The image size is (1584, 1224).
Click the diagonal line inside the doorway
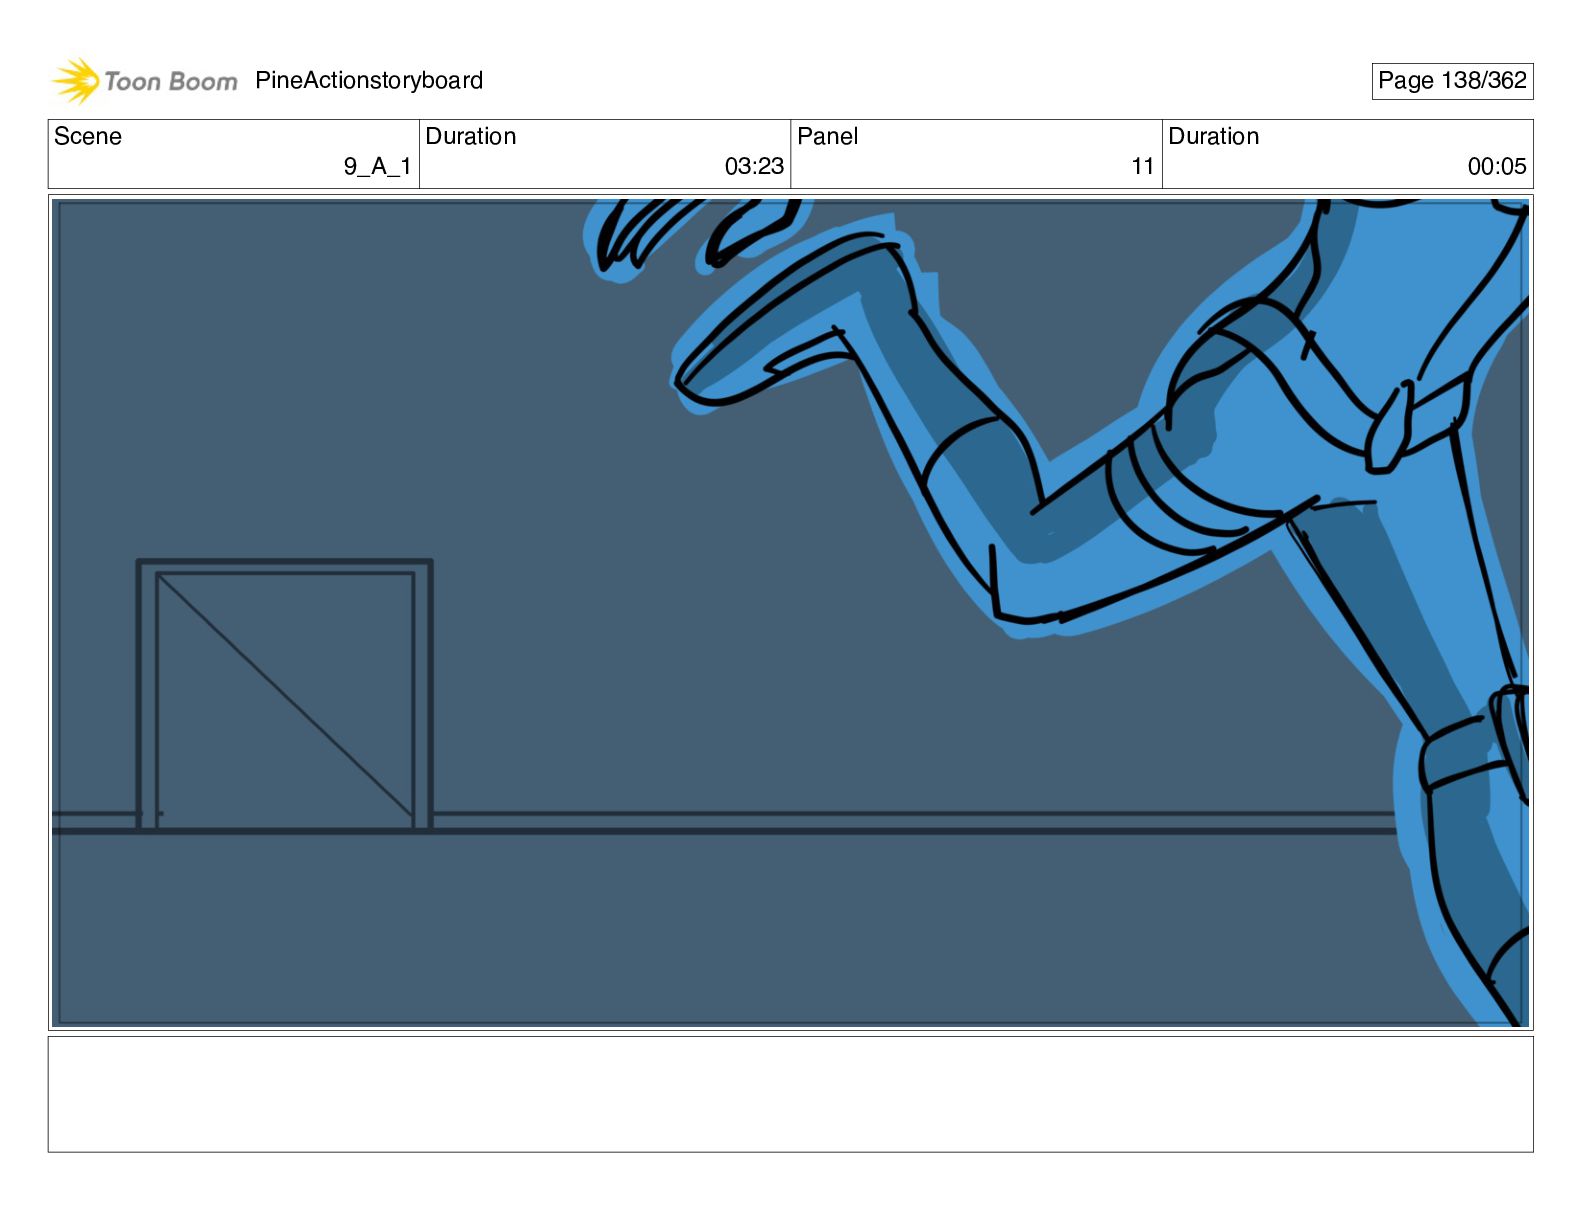click(x=285, y=695)
